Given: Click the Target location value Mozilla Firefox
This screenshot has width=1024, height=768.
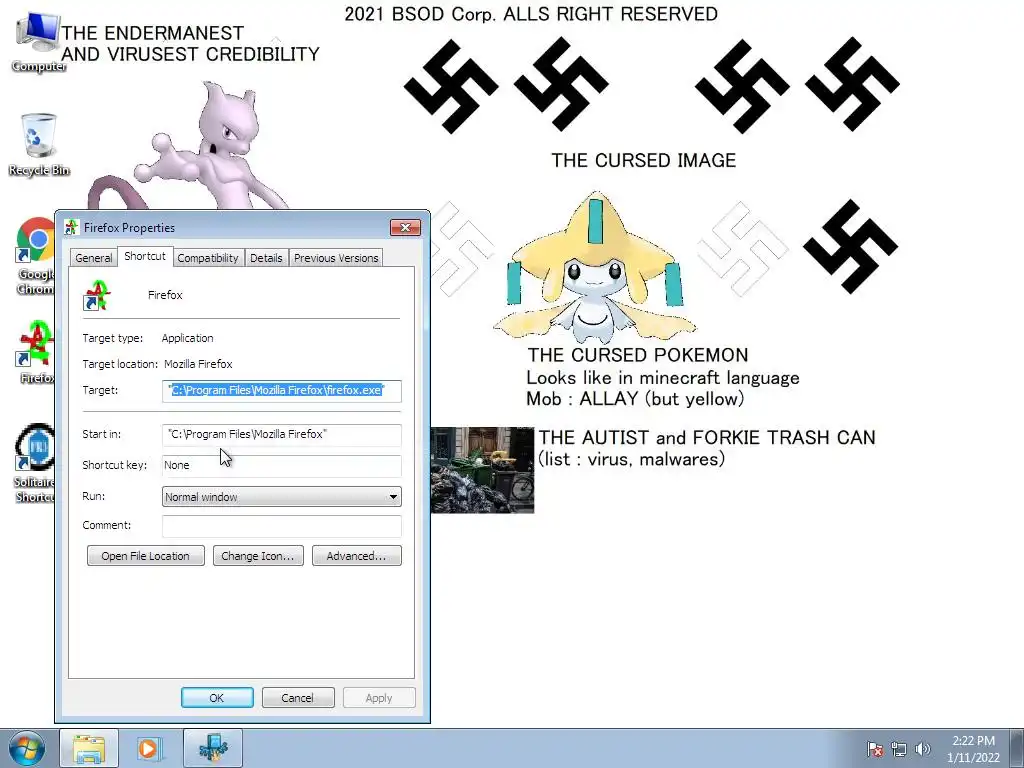Looking at the screenshot, I should click(x=198, y=364).
